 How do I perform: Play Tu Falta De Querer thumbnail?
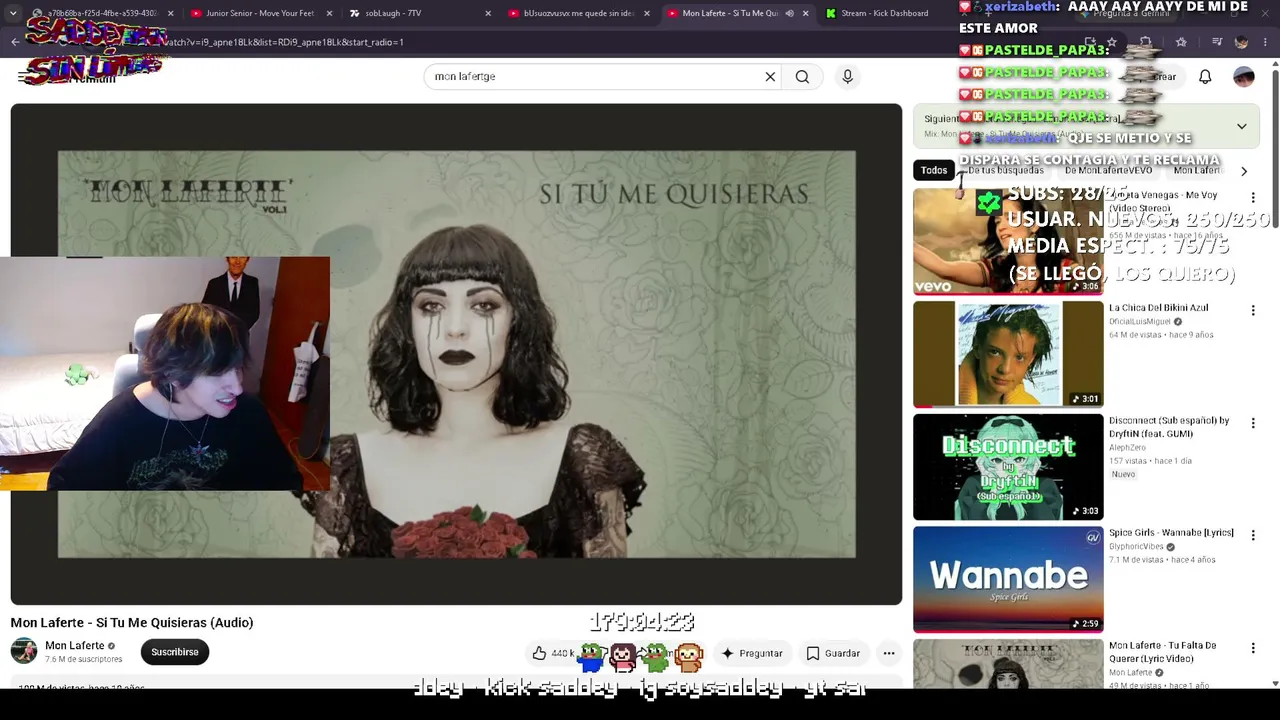pos(1008,664)
